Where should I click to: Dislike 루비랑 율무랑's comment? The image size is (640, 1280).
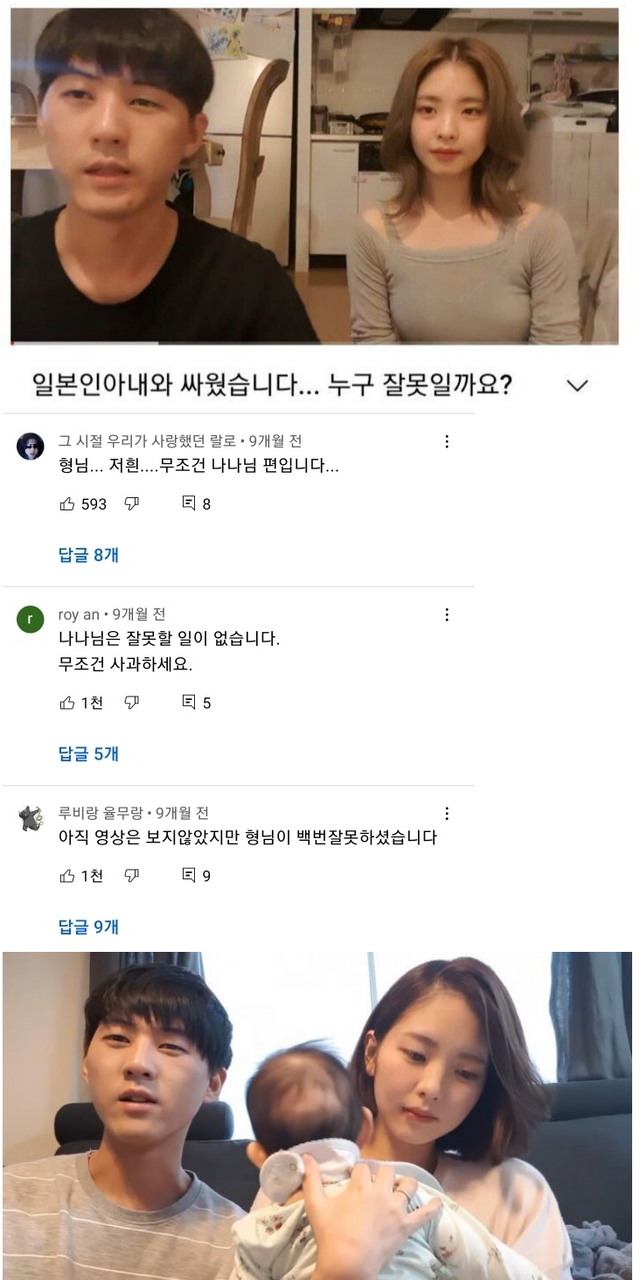[x=131, y=876]
